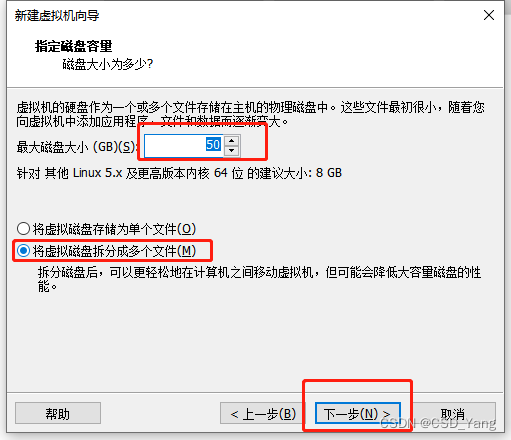511x440 pixels.
Task: Click the recommended size 8 GB text line
Action: [179, 173]
